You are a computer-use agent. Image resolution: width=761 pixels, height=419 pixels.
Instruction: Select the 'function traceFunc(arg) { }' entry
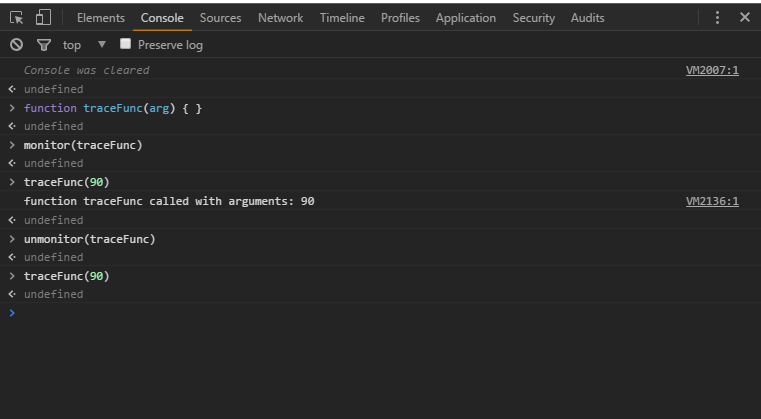[x=113, y=108]
